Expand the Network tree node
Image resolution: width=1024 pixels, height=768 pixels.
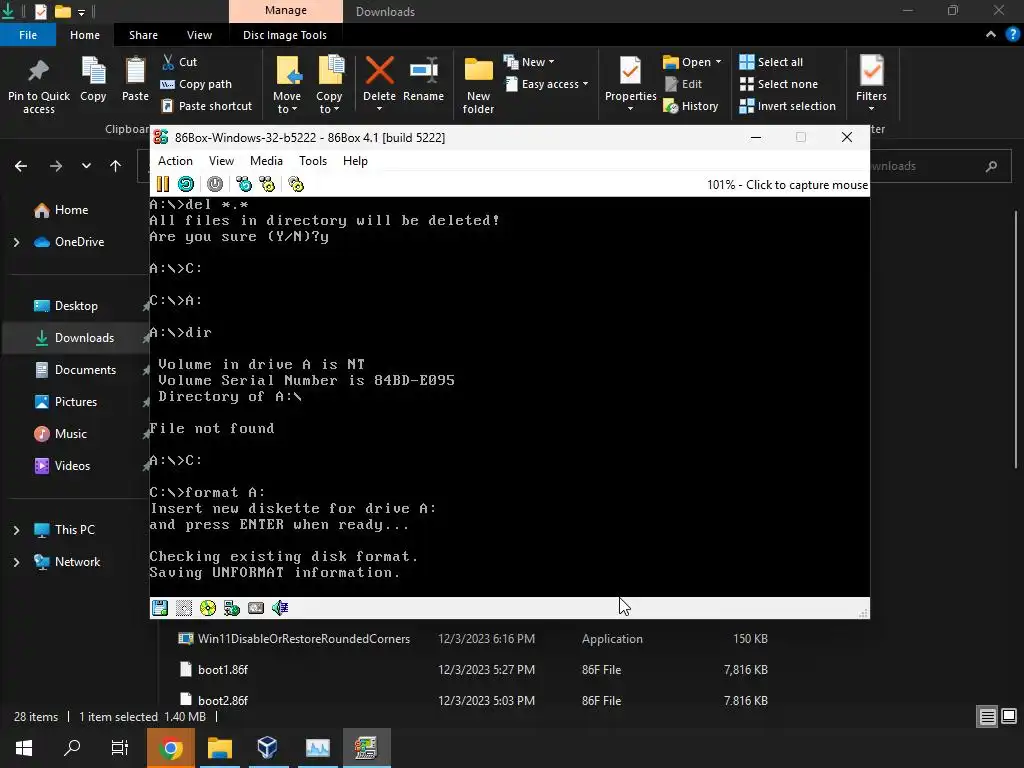tap(16, 562)
